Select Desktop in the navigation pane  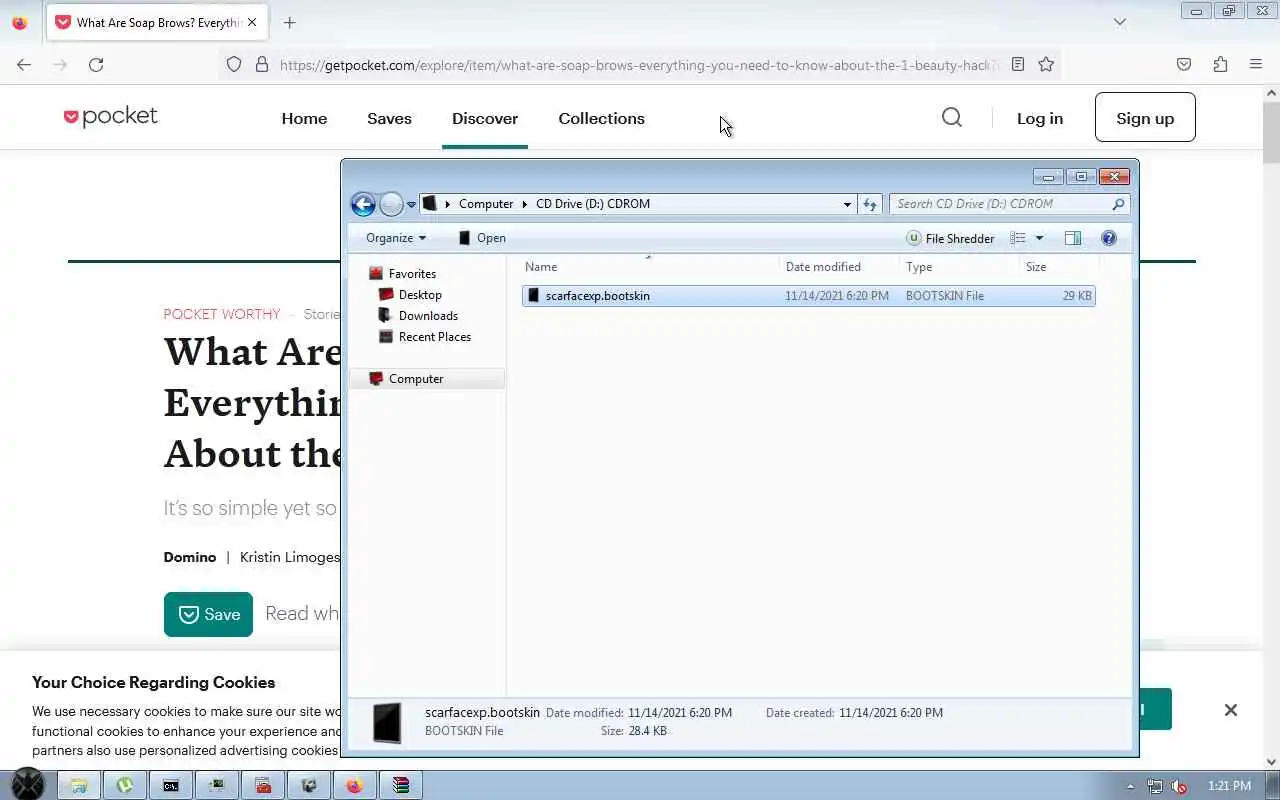[x=420, y=295]
